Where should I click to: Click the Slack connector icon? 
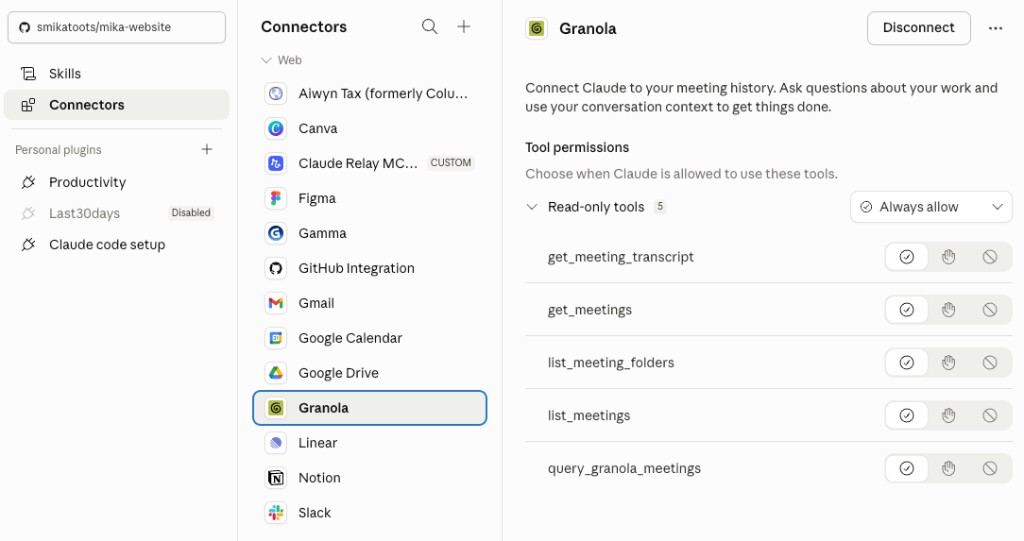(x=276, y=513)
